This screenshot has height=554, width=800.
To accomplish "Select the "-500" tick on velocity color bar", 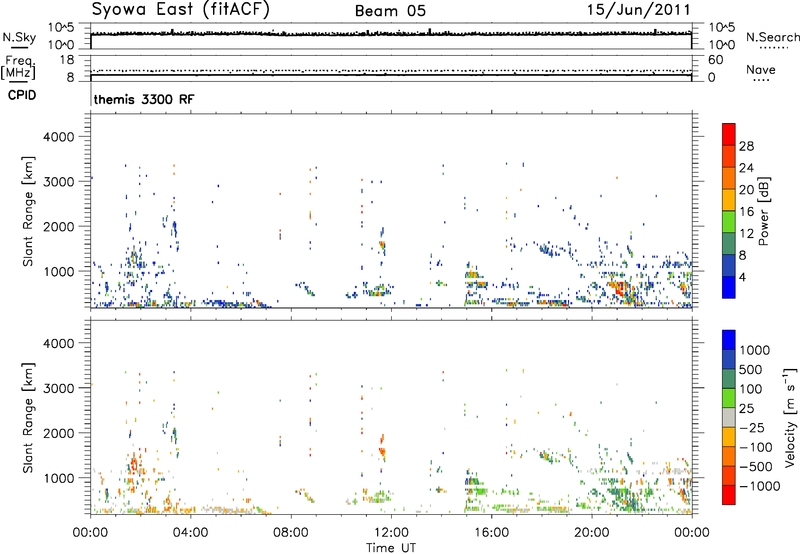I will (756, 467).
